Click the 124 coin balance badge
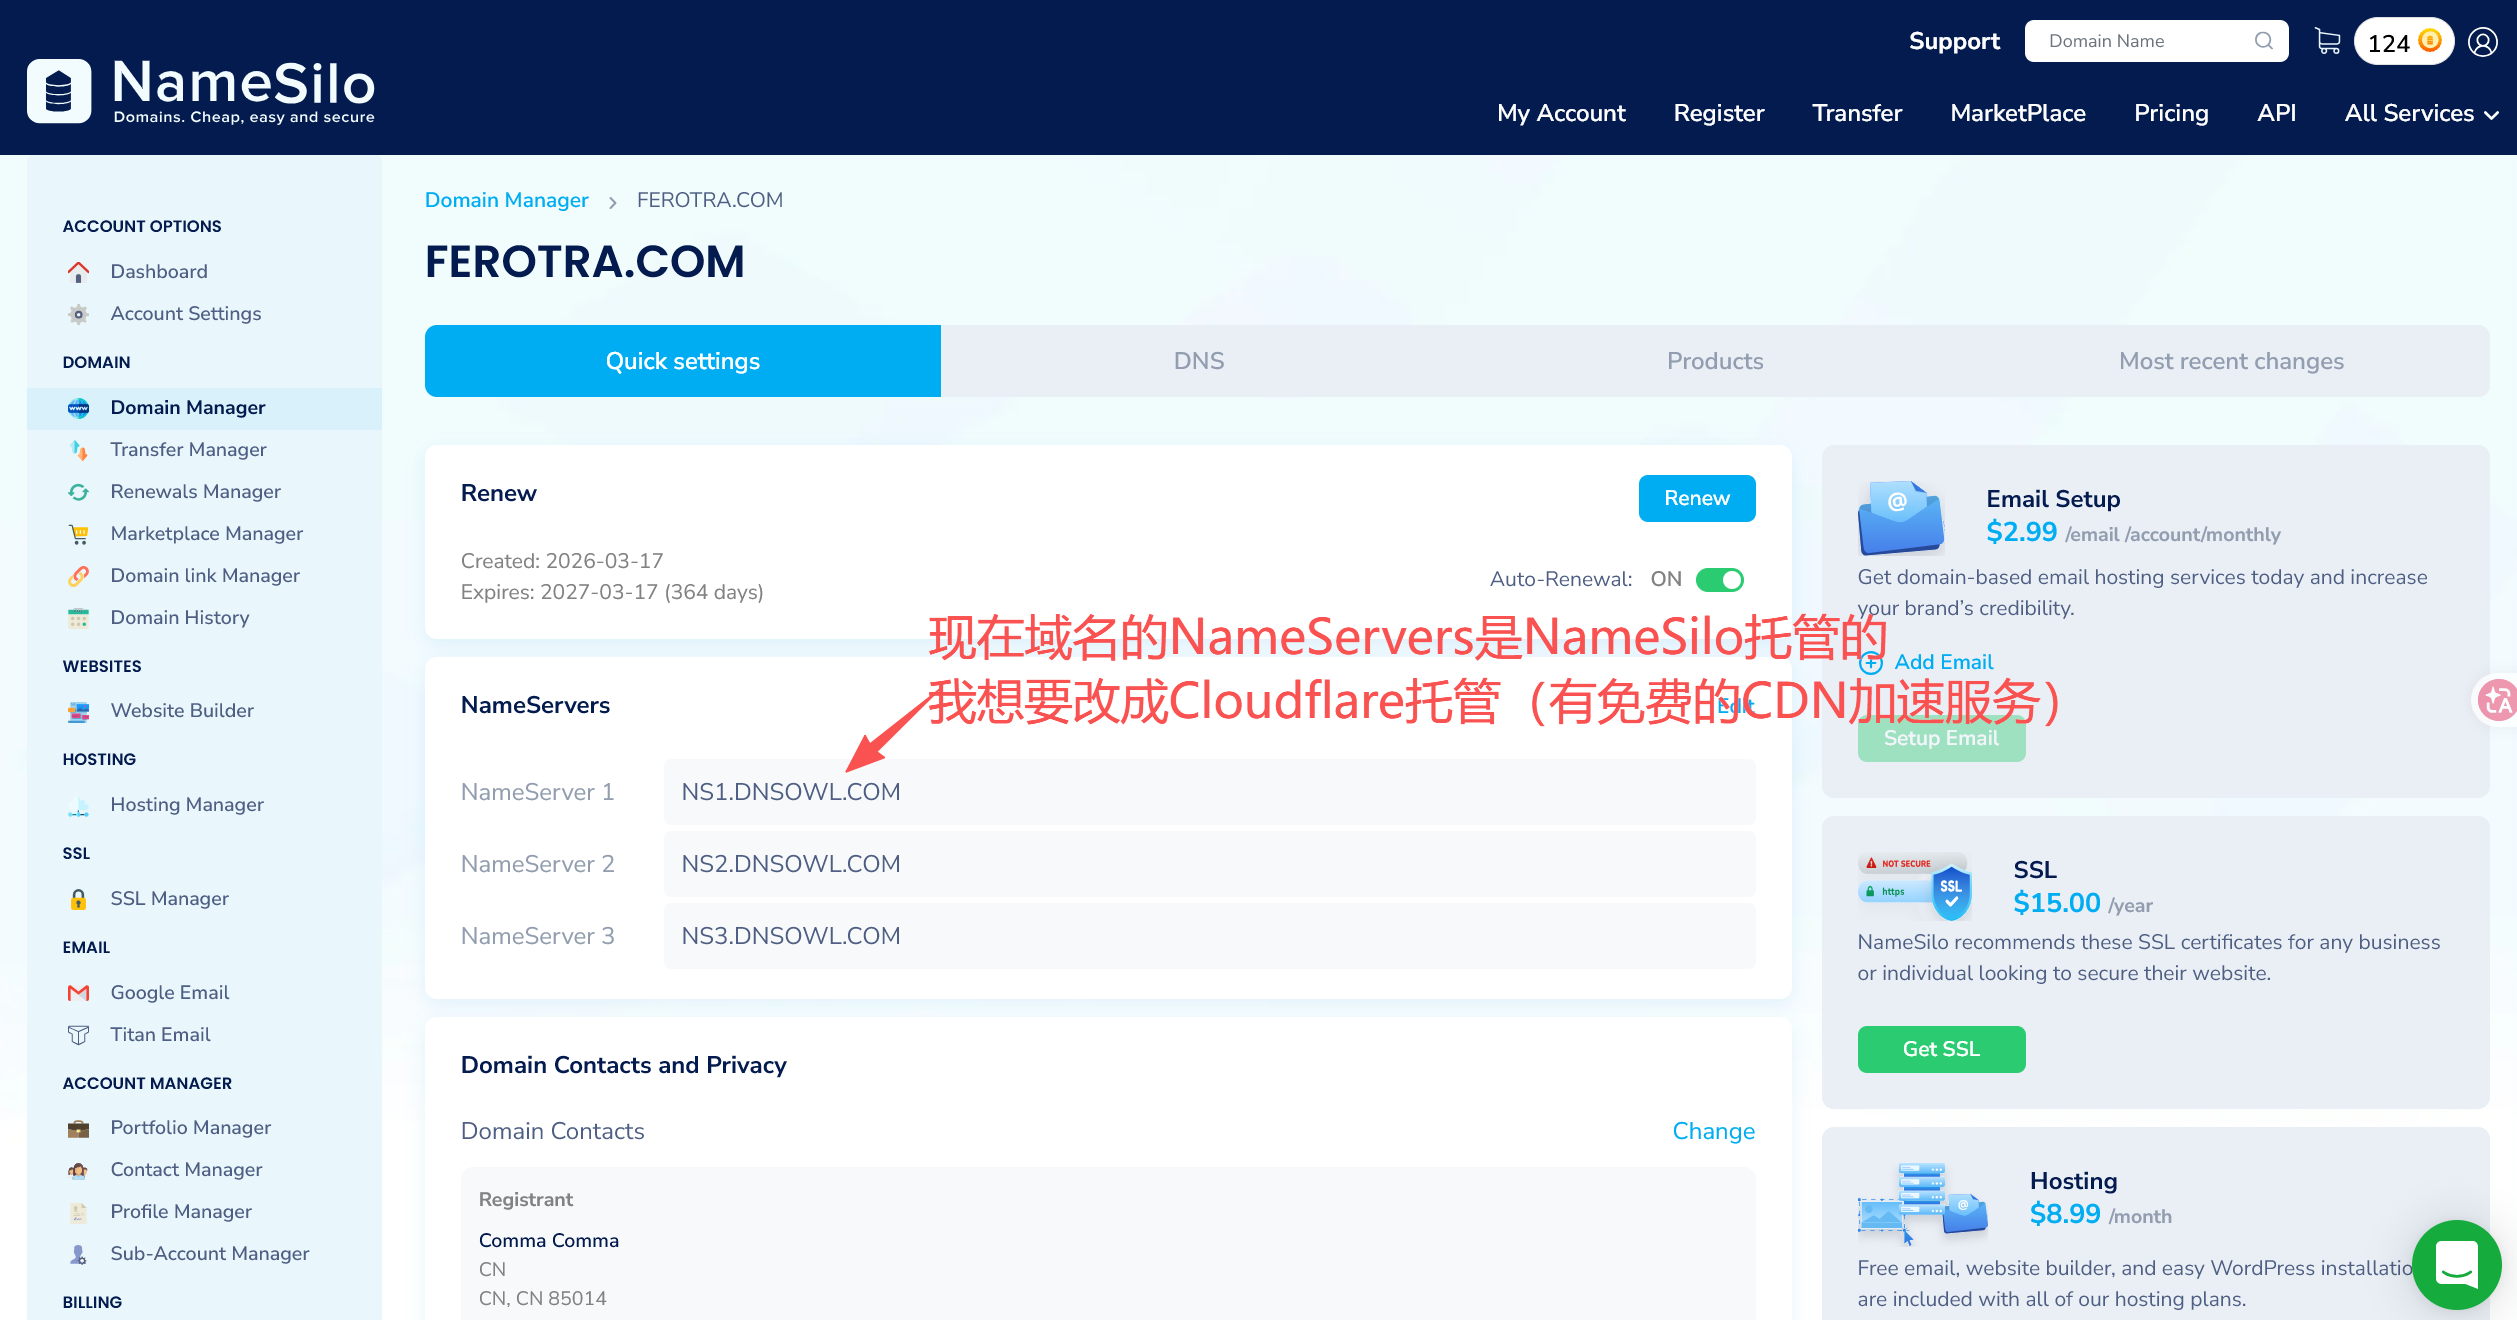Image resolution: width=2517 pixels, height=1320 pixels. [x=2403, y=42]
